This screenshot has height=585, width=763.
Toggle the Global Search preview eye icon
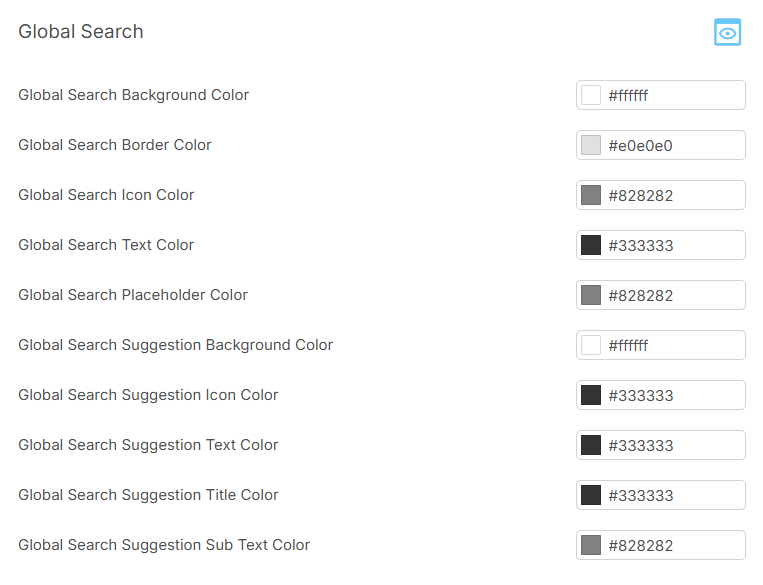point(728,33)
